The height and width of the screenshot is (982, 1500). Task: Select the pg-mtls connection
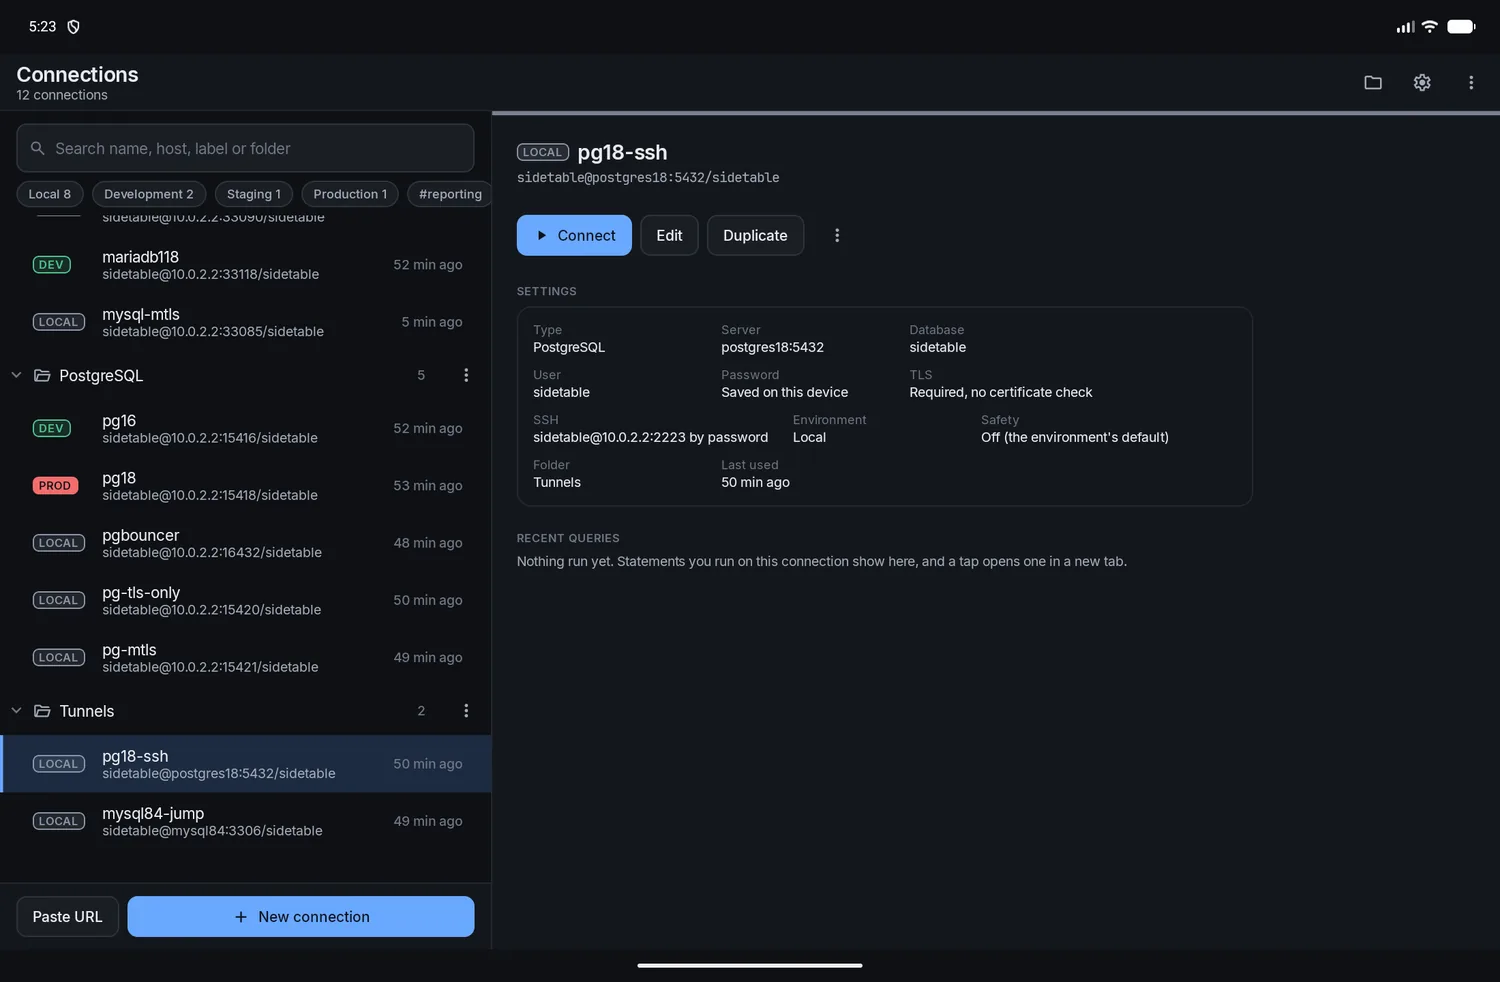click(x=246, y=658)
